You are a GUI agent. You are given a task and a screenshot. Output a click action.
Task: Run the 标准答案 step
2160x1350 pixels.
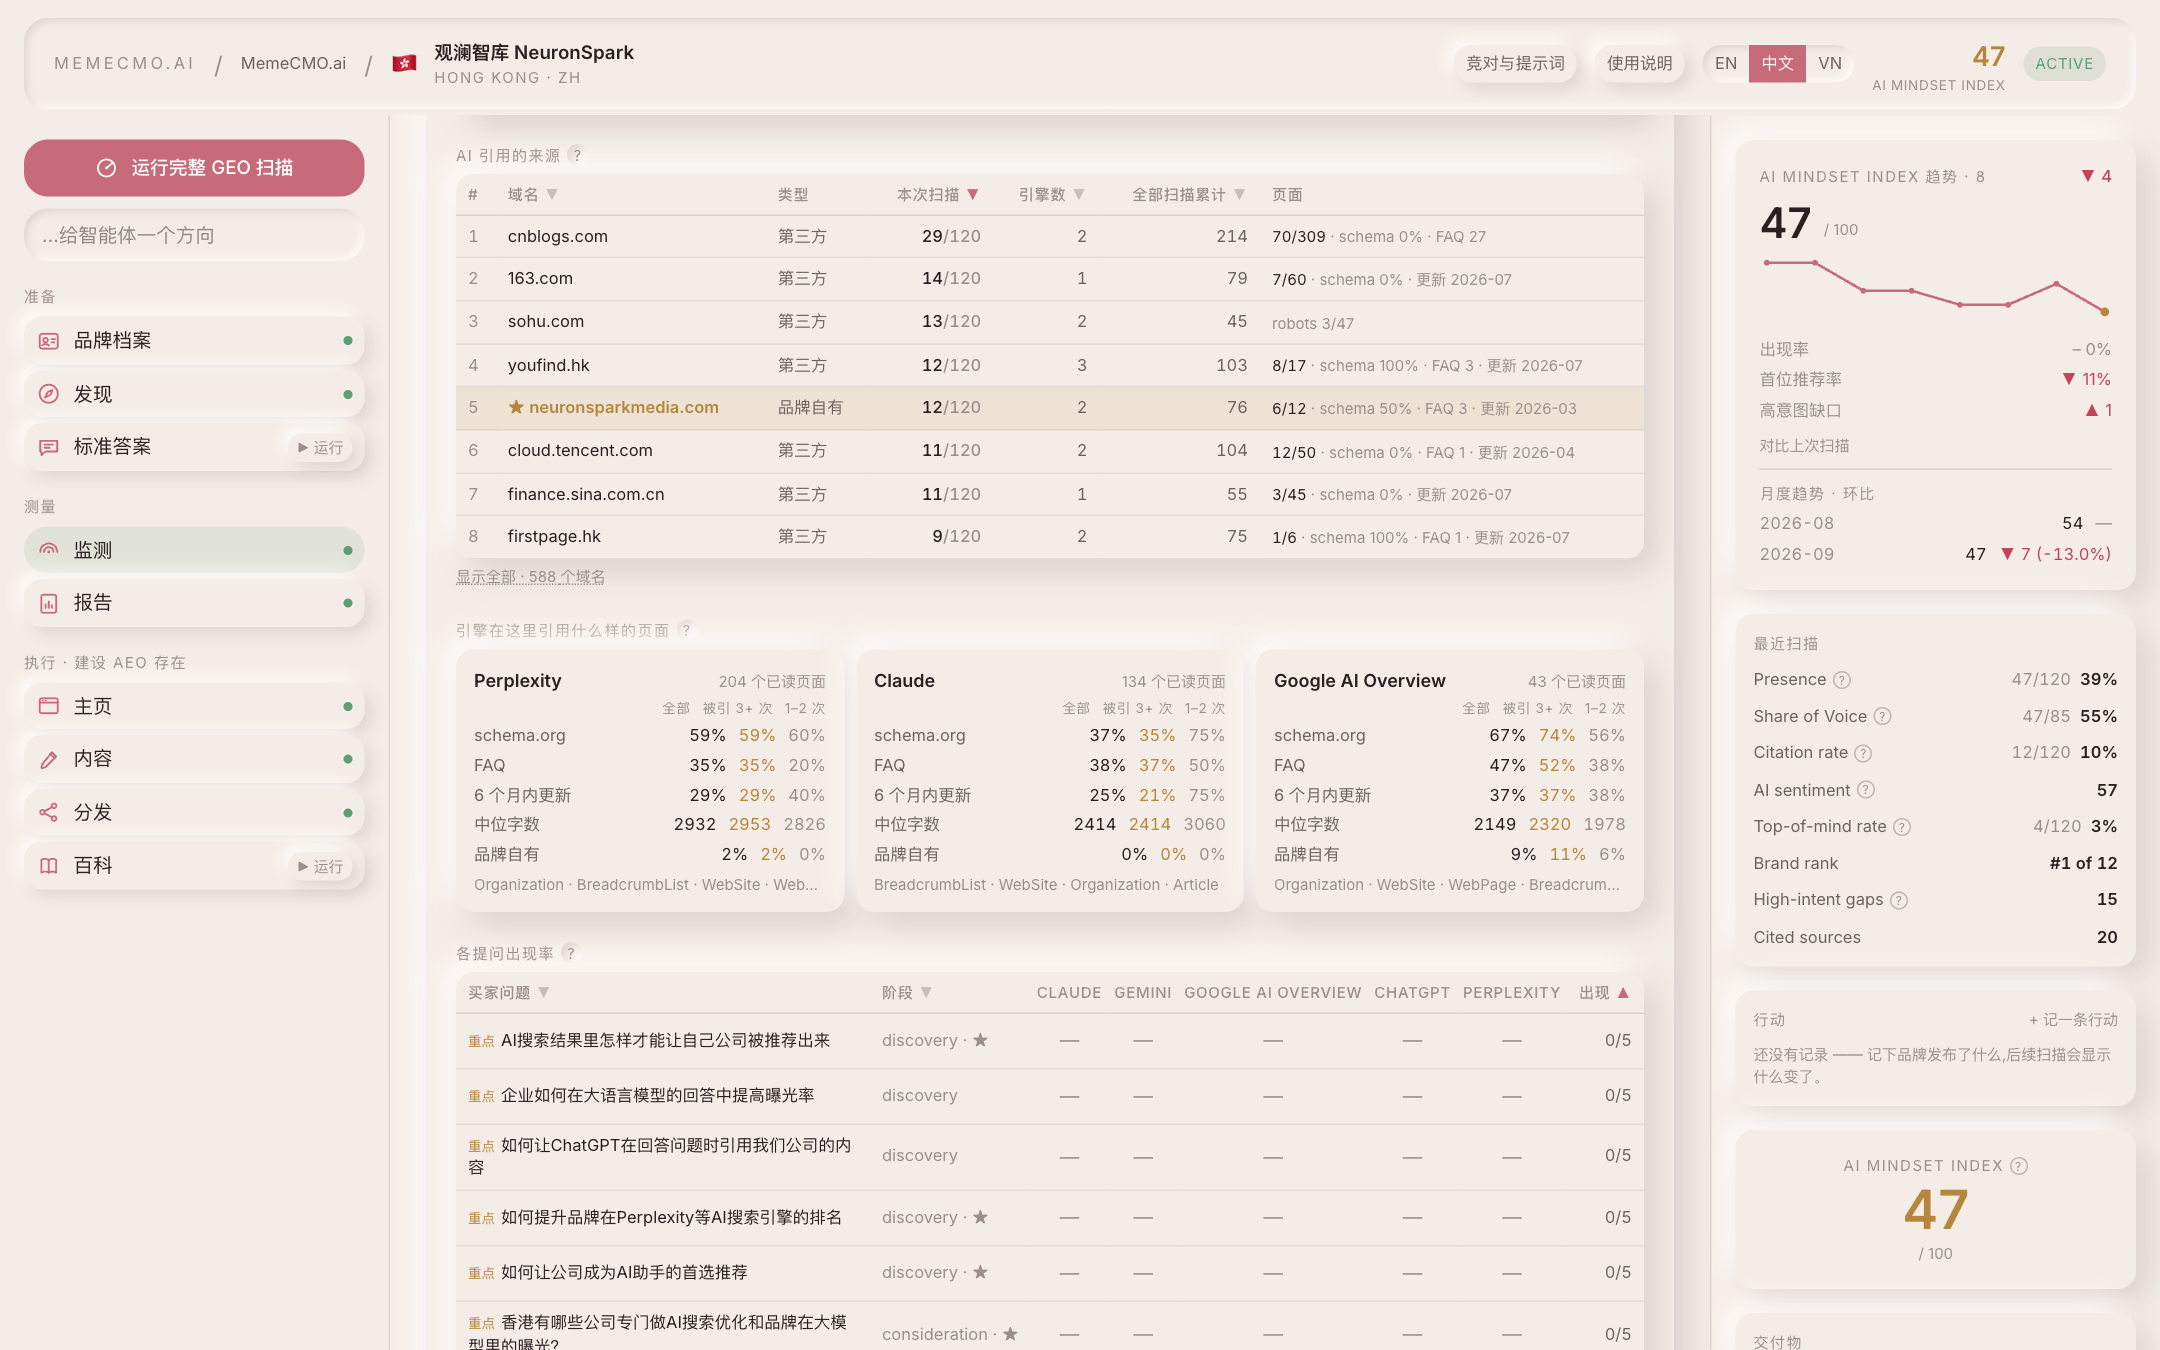click(320, 447)
